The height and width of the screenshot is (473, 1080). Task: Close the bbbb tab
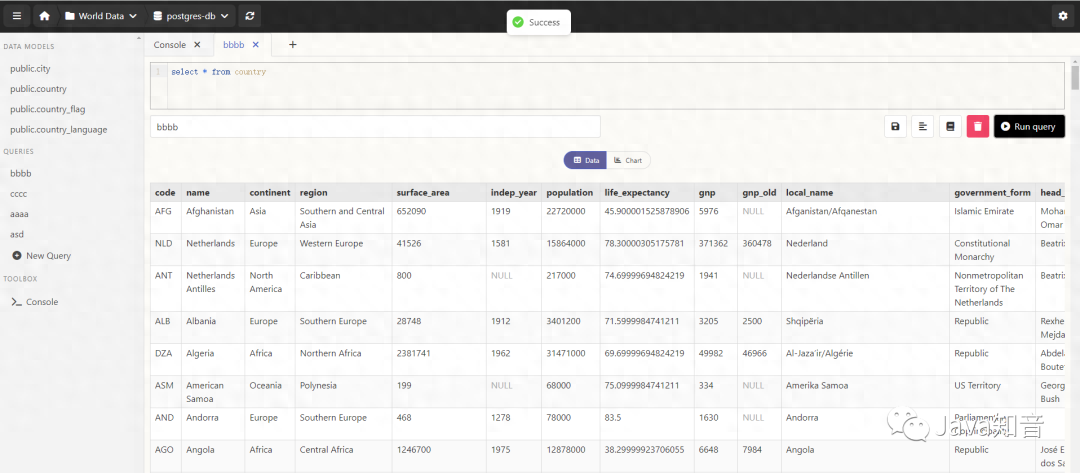tap(256, 45)
